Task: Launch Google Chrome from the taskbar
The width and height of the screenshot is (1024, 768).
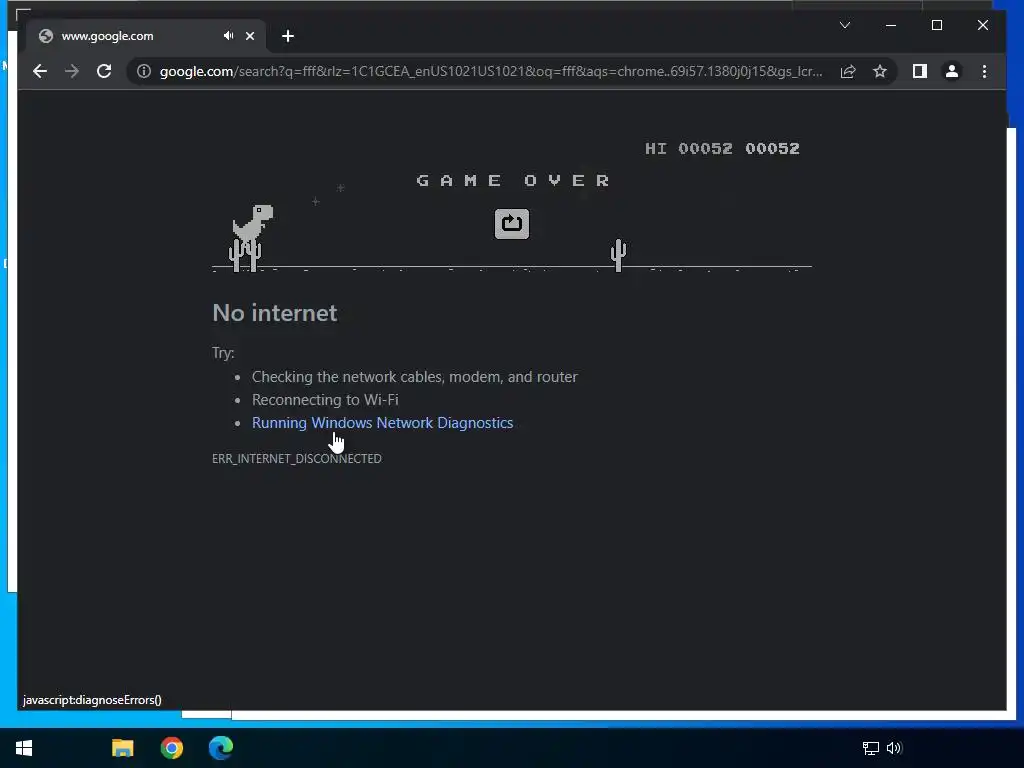Action: tap(172, 748)
